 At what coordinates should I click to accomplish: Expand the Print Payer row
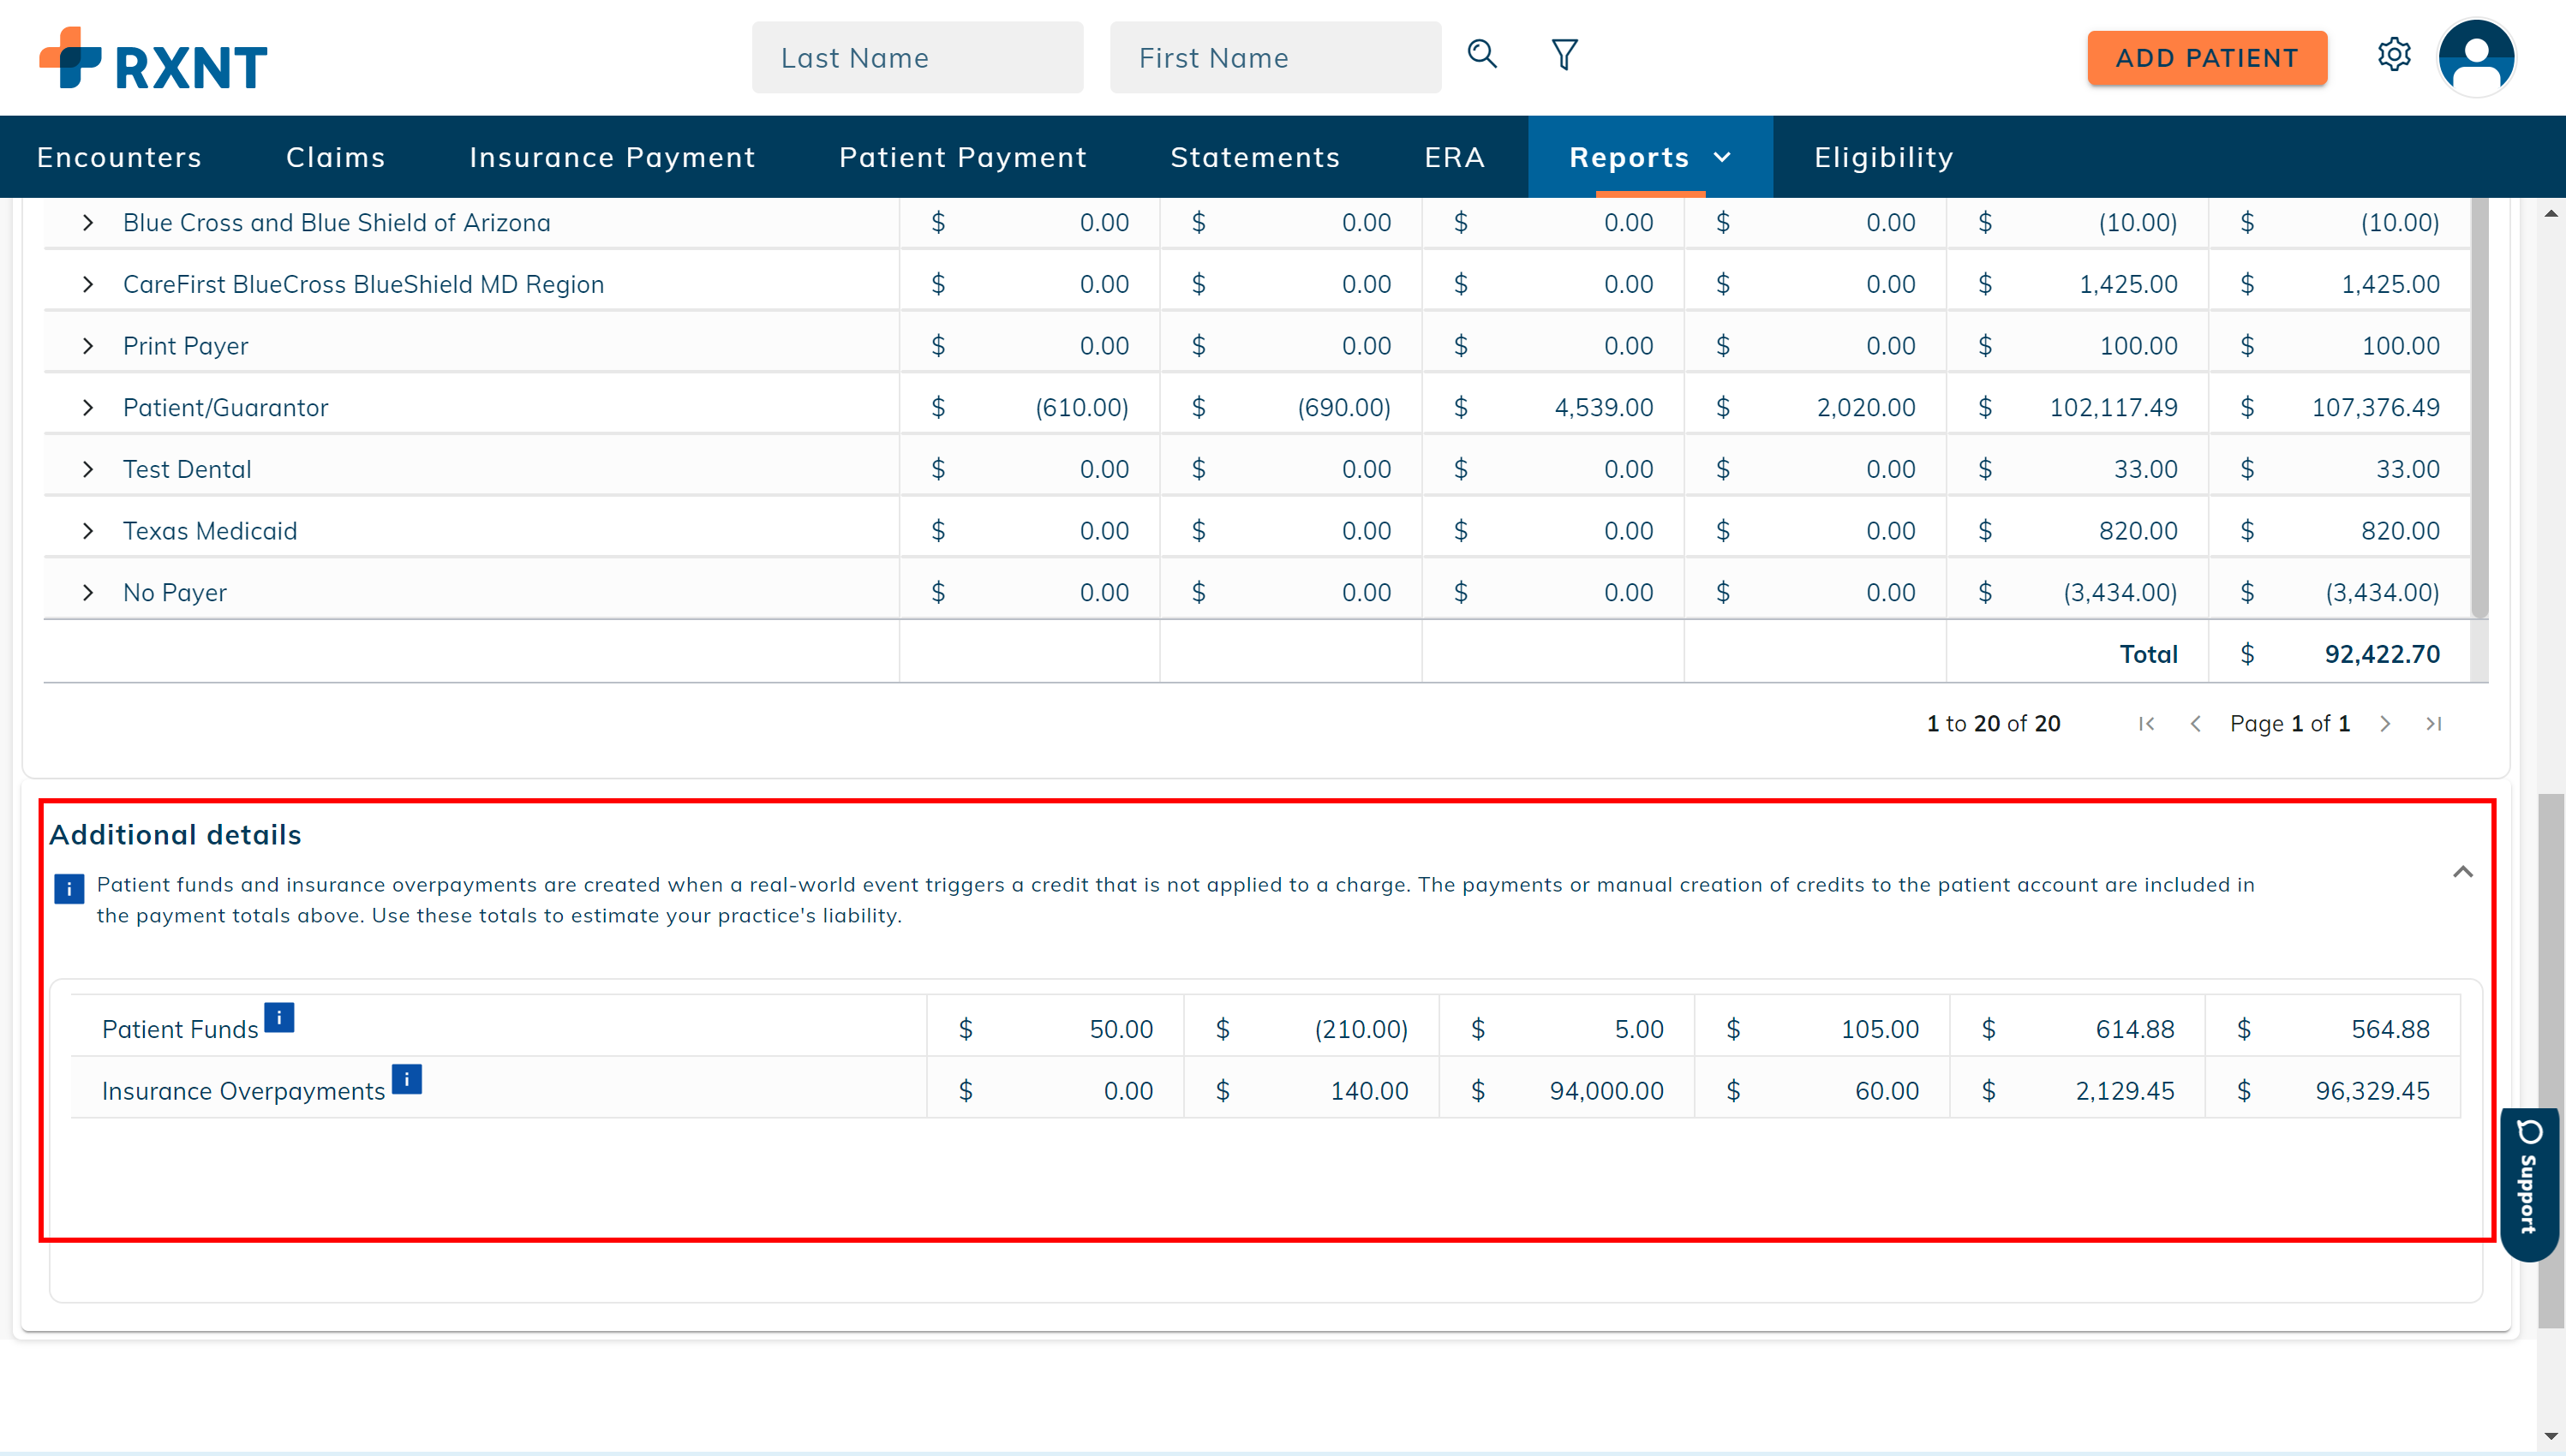[88, 346]
